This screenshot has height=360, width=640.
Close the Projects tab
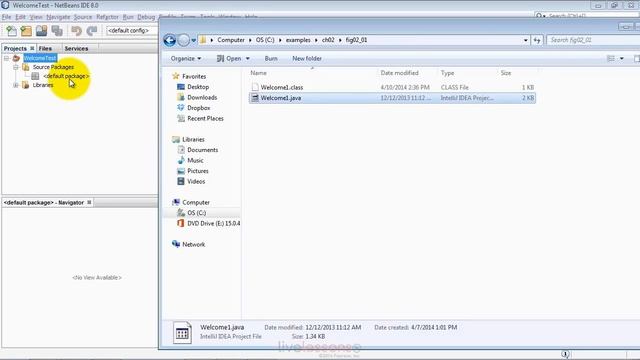32,48
